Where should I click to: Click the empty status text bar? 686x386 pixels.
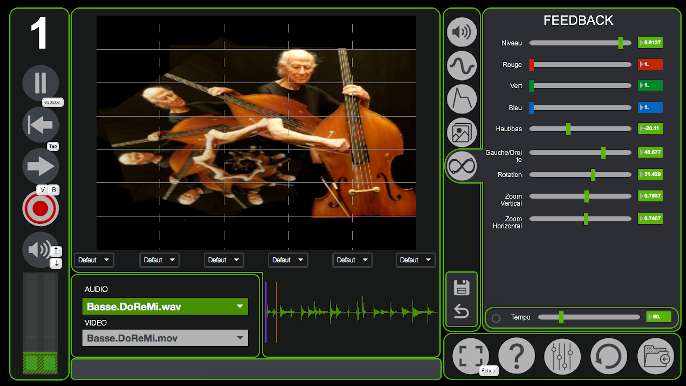256,369
